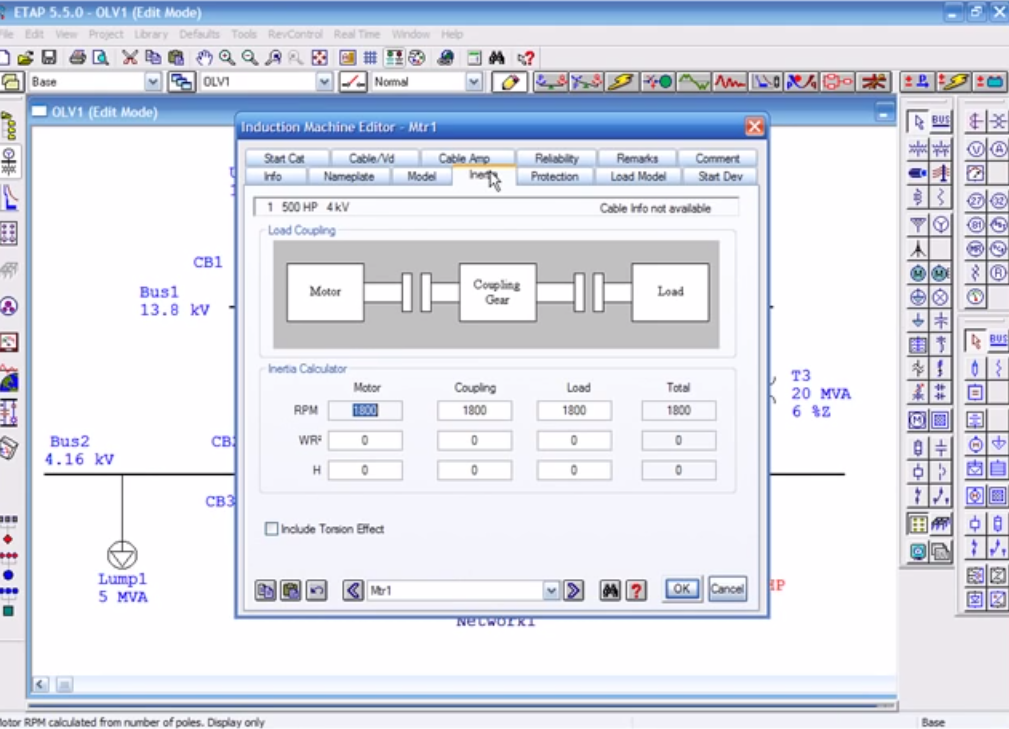This screenshot has height=729, width=1009.
Task: Go to the previous element with the left arrow
Action: coord(353,590)
